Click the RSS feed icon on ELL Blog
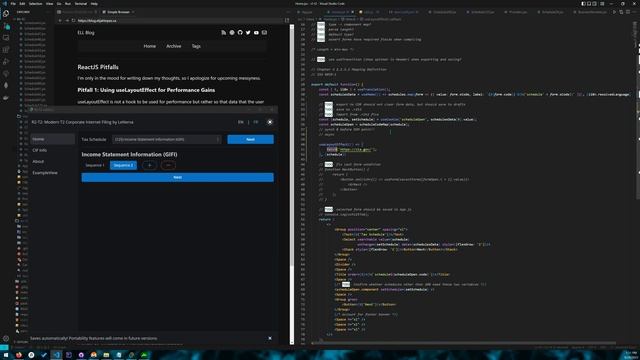Screen dimensions: 640x360 pyautogui.click(x=224, y=33)
